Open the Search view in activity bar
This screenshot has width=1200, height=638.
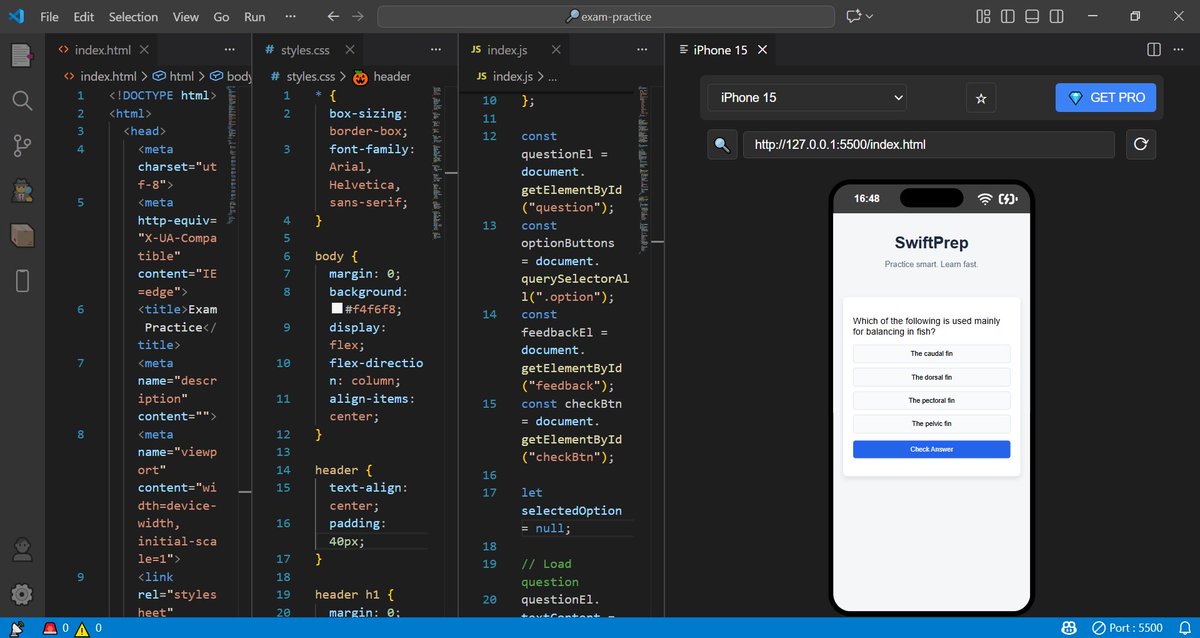pos(22,100)
